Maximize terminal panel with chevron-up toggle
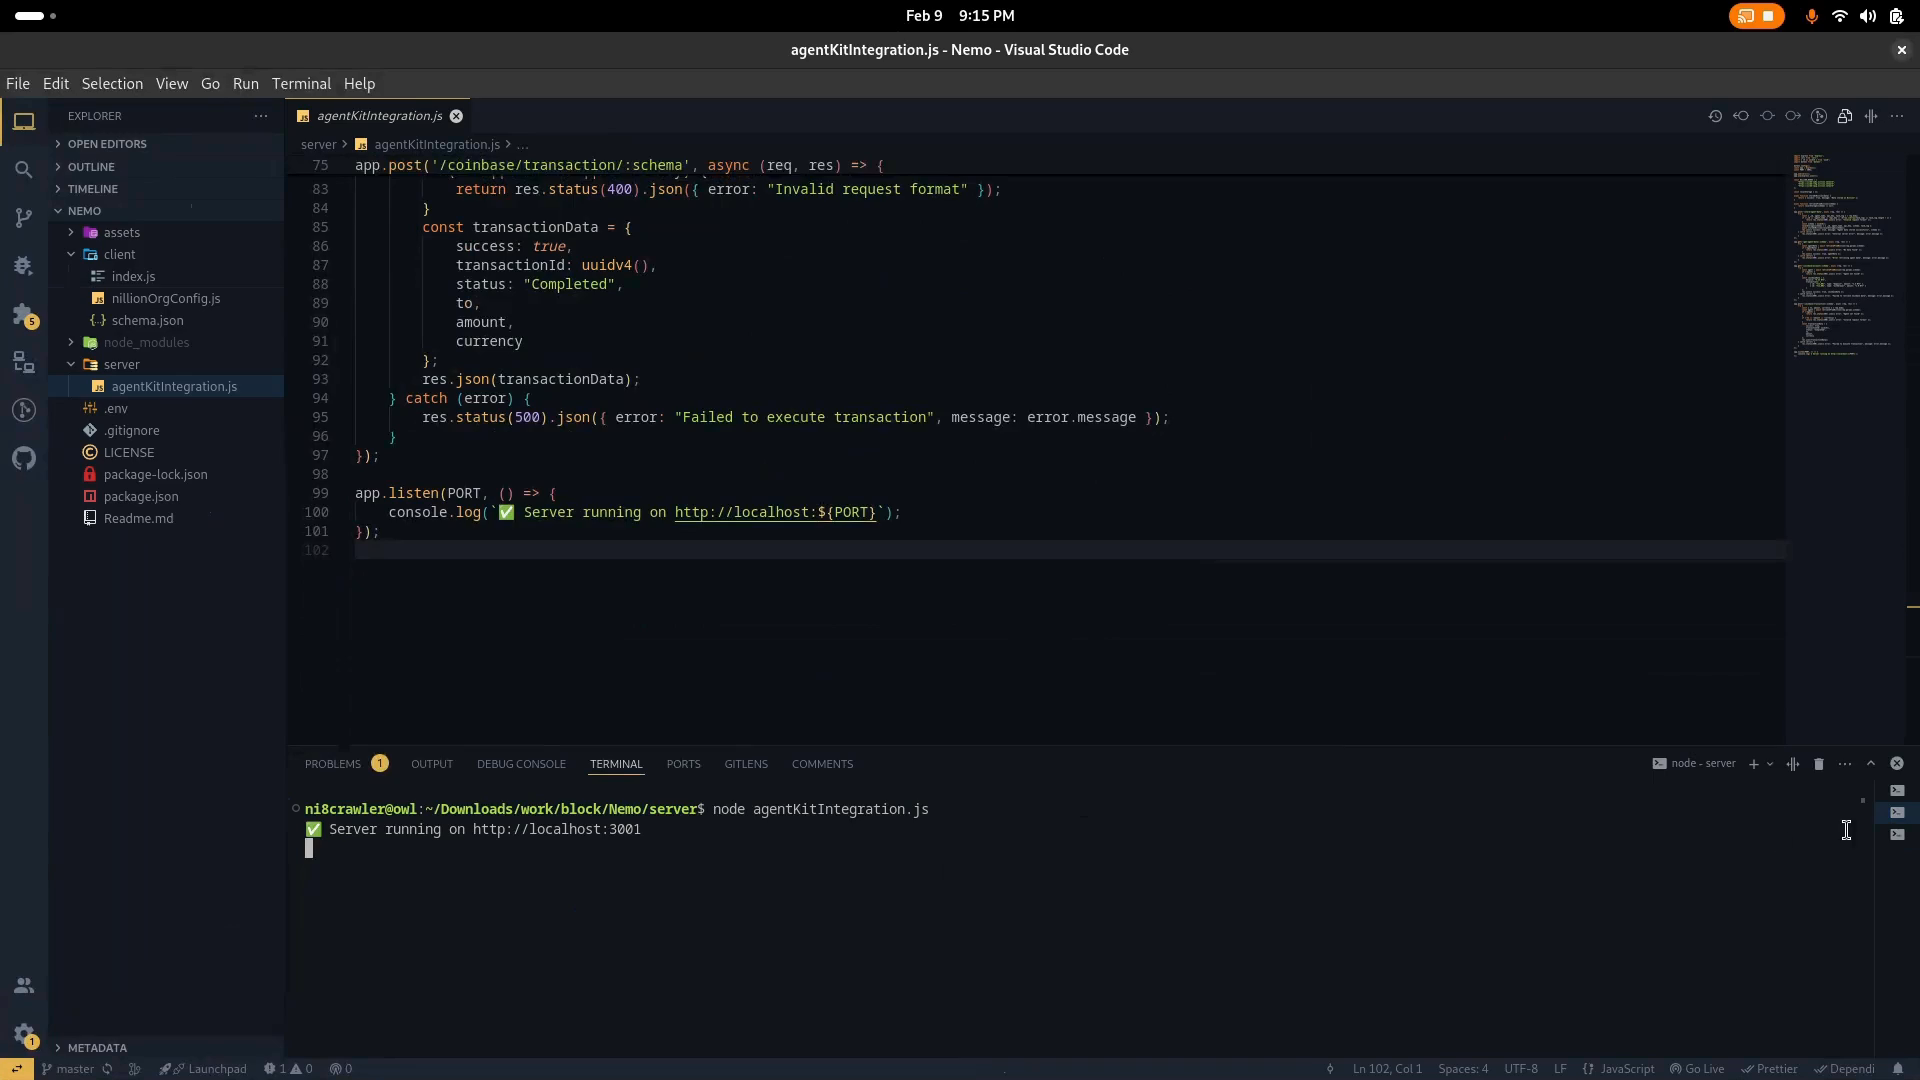The height and width of the screenshot is (1080, 1920). (1871, 764)
